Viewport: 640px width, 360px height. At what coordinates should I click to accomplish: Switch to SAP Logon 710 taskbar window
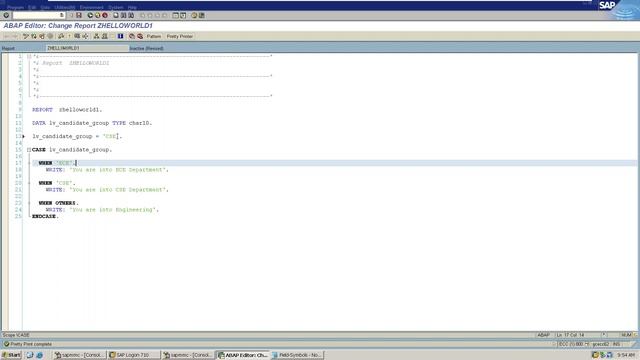tap(134, 355)
